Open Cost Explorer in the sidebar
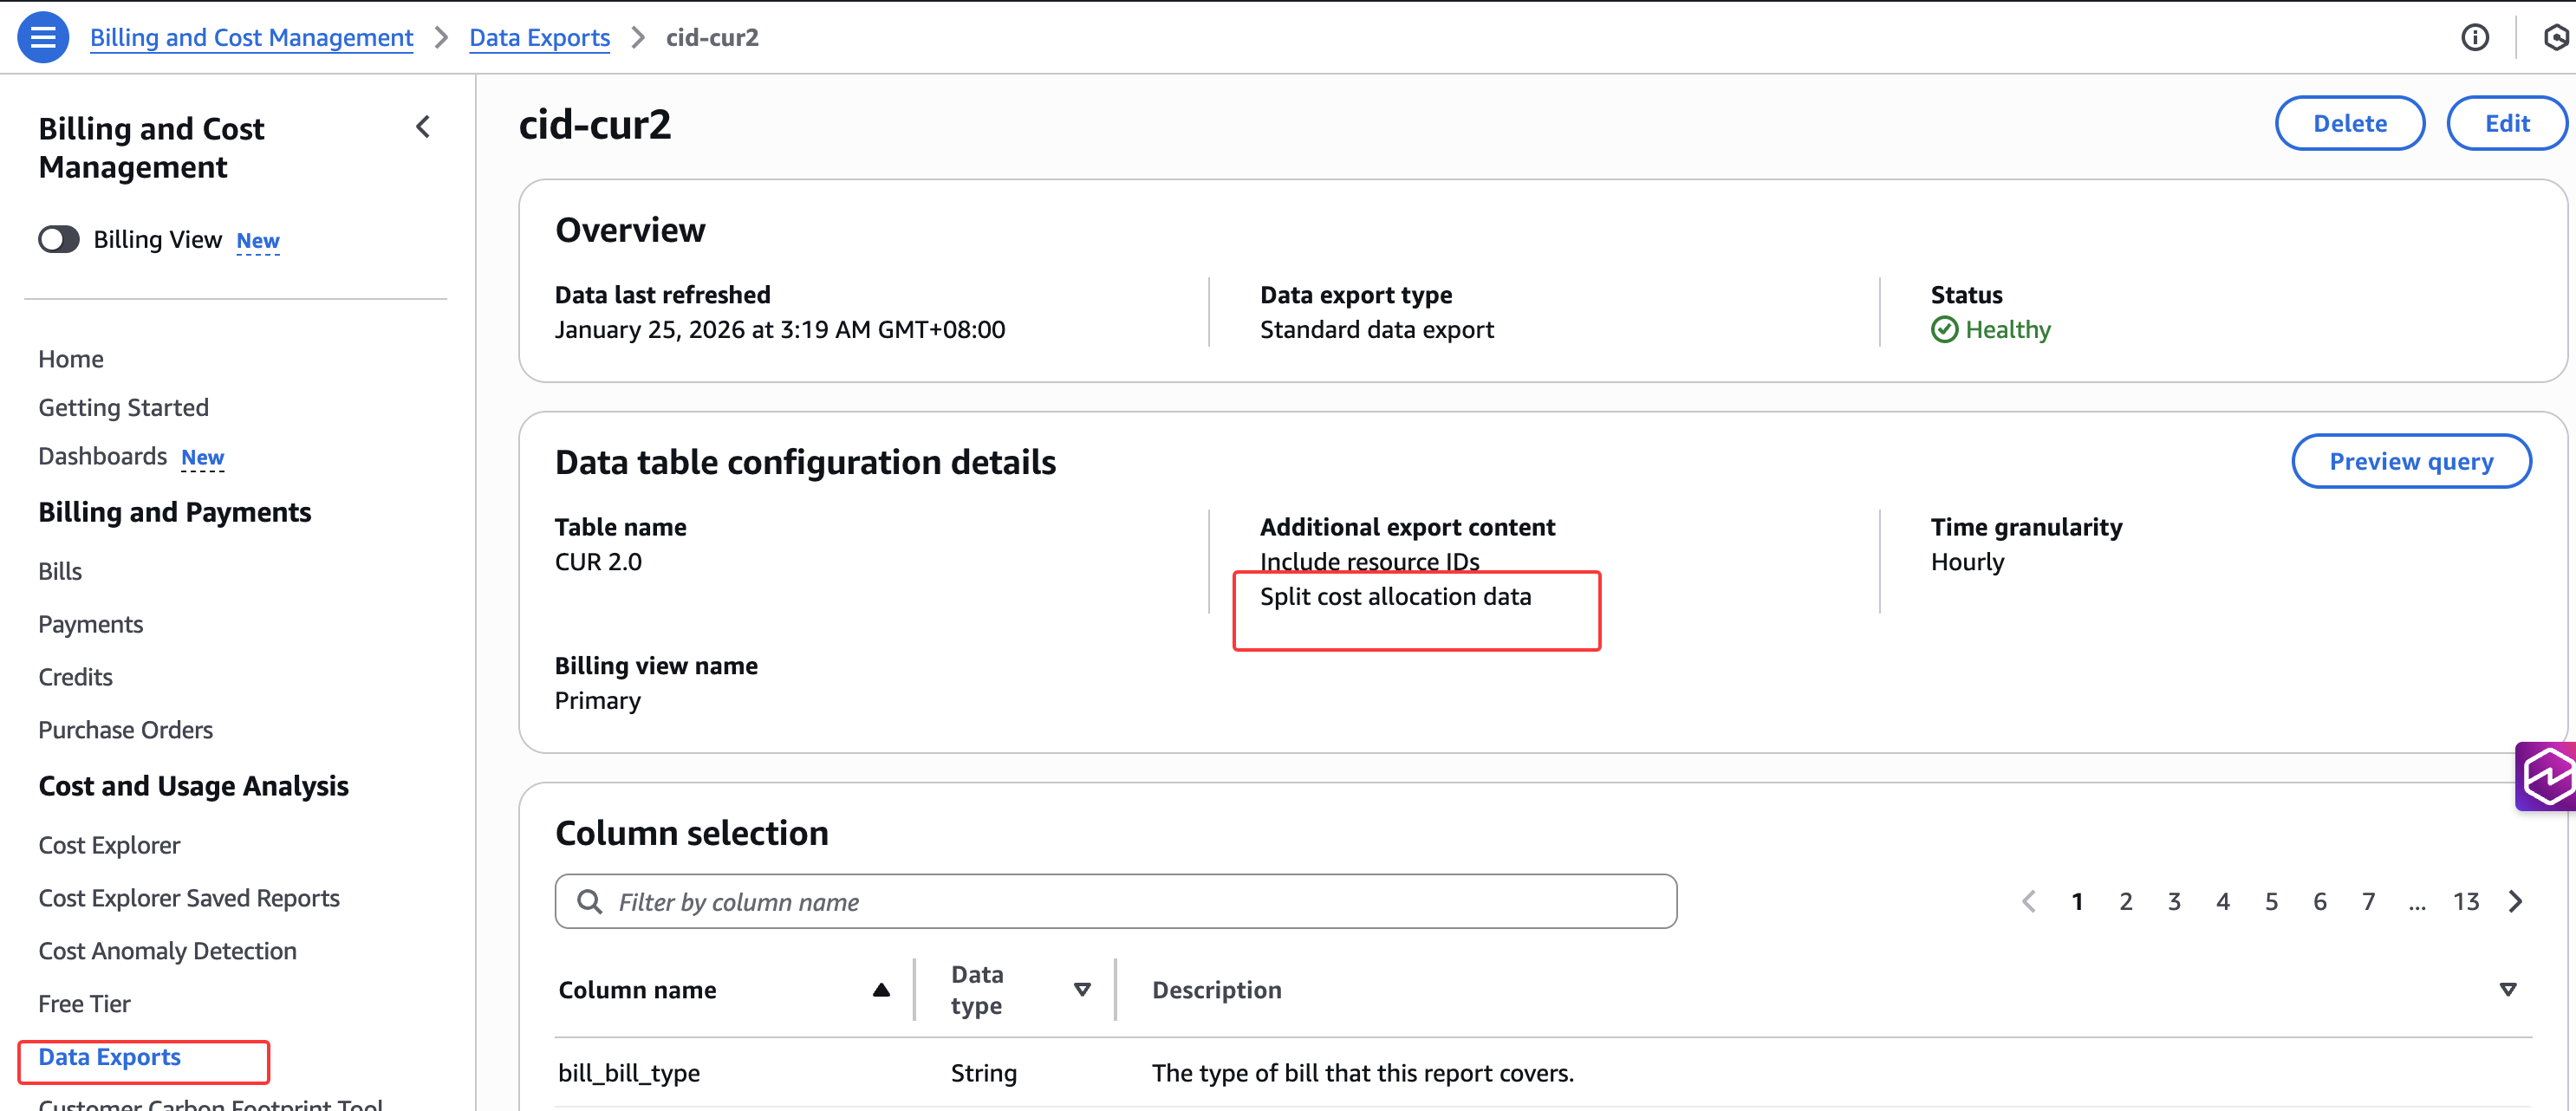Image resolution: width=2576 pixels, height=1111 pixels. [x=109, y=845]
